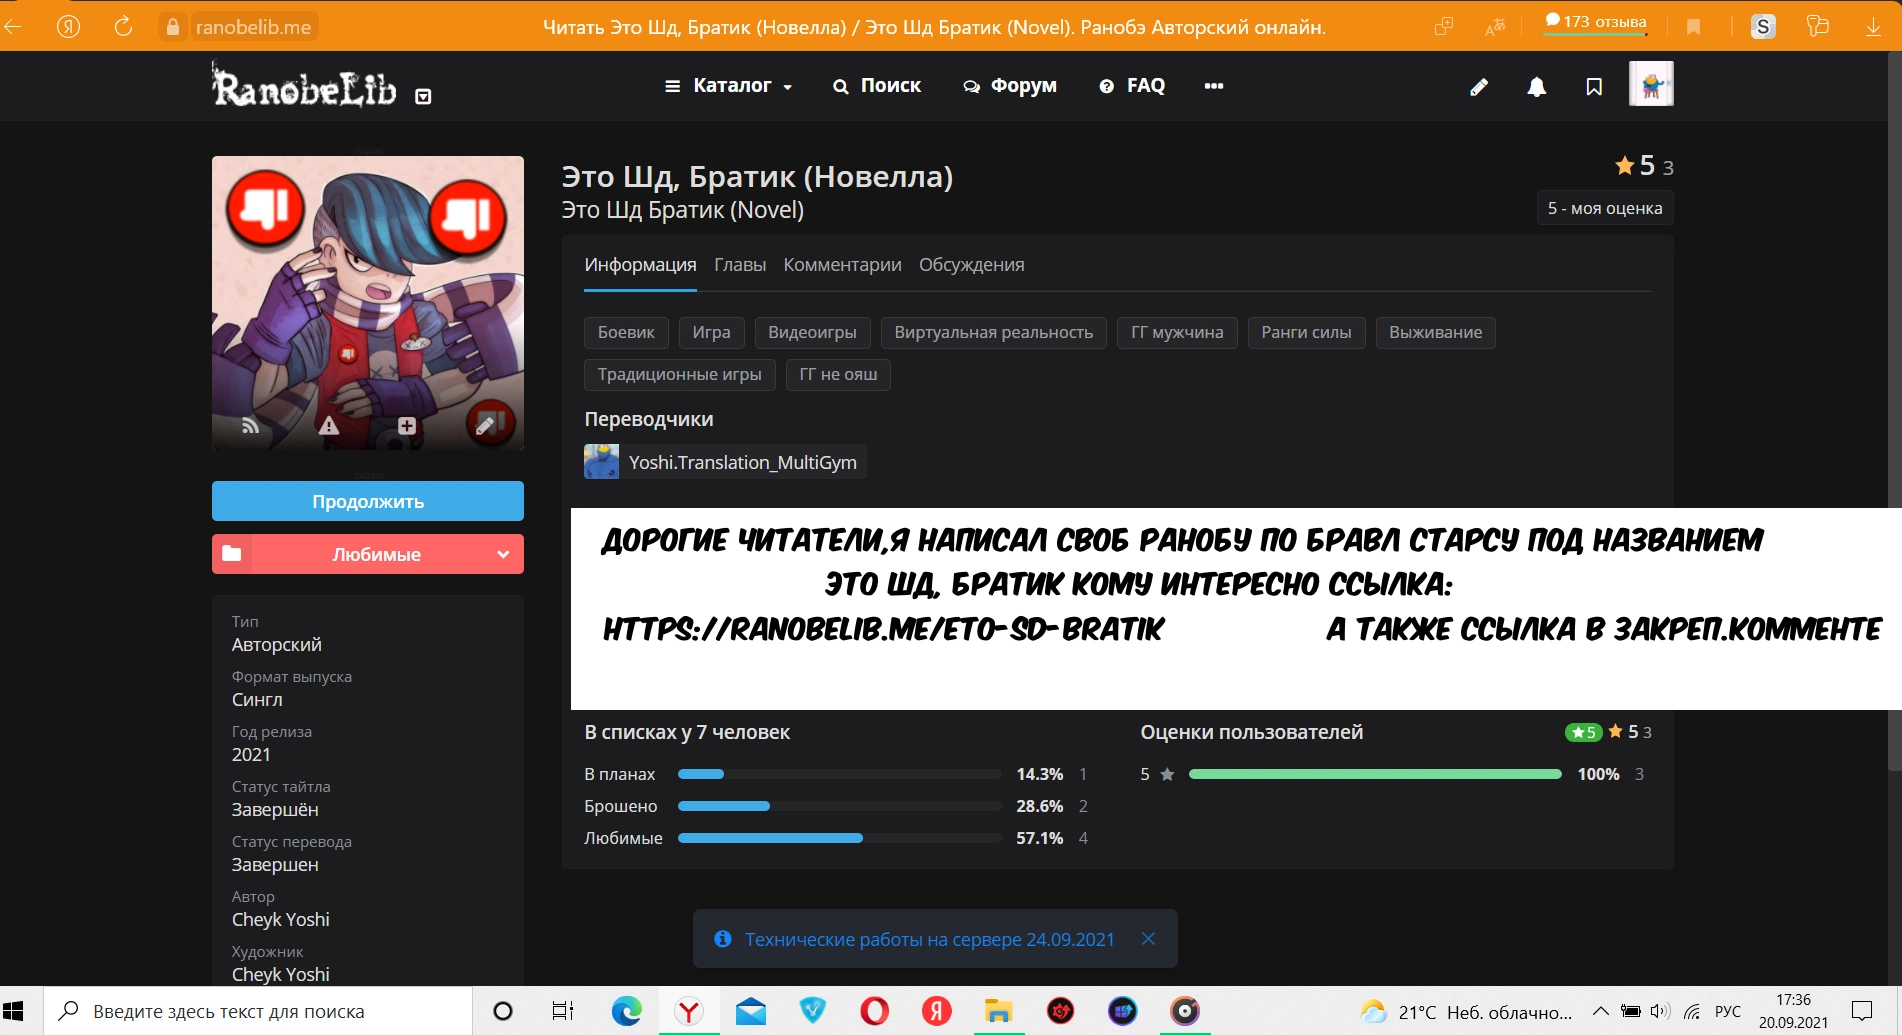Switch to the Комментарии tab
Viewport: 1902px width, 1035px height.
pos(842,265)
